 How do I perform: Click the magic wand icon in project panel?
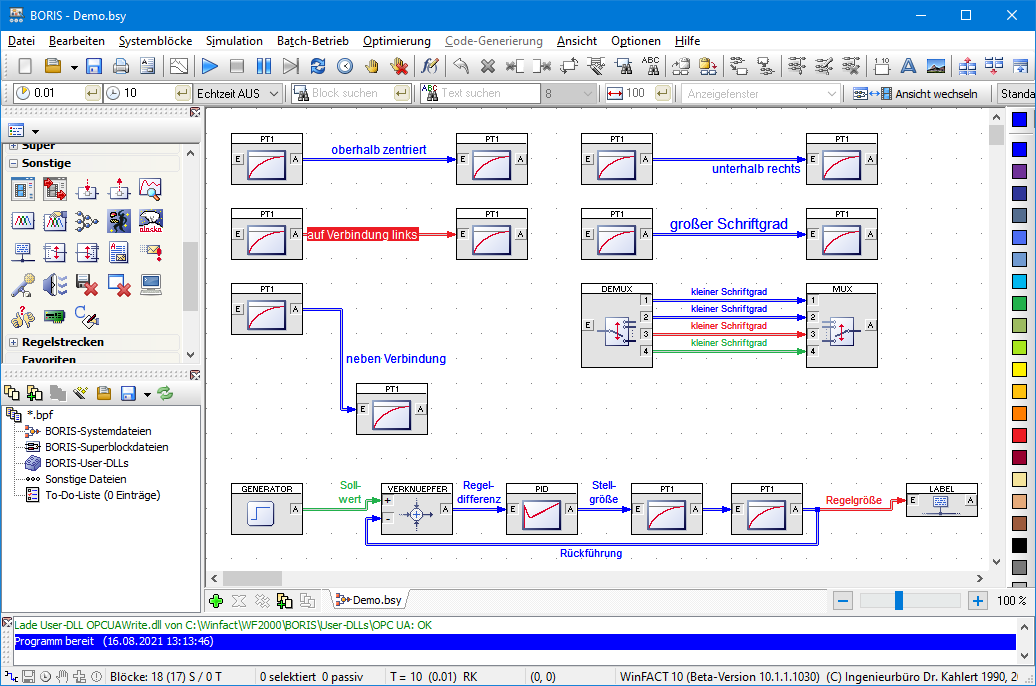[80, 394]
